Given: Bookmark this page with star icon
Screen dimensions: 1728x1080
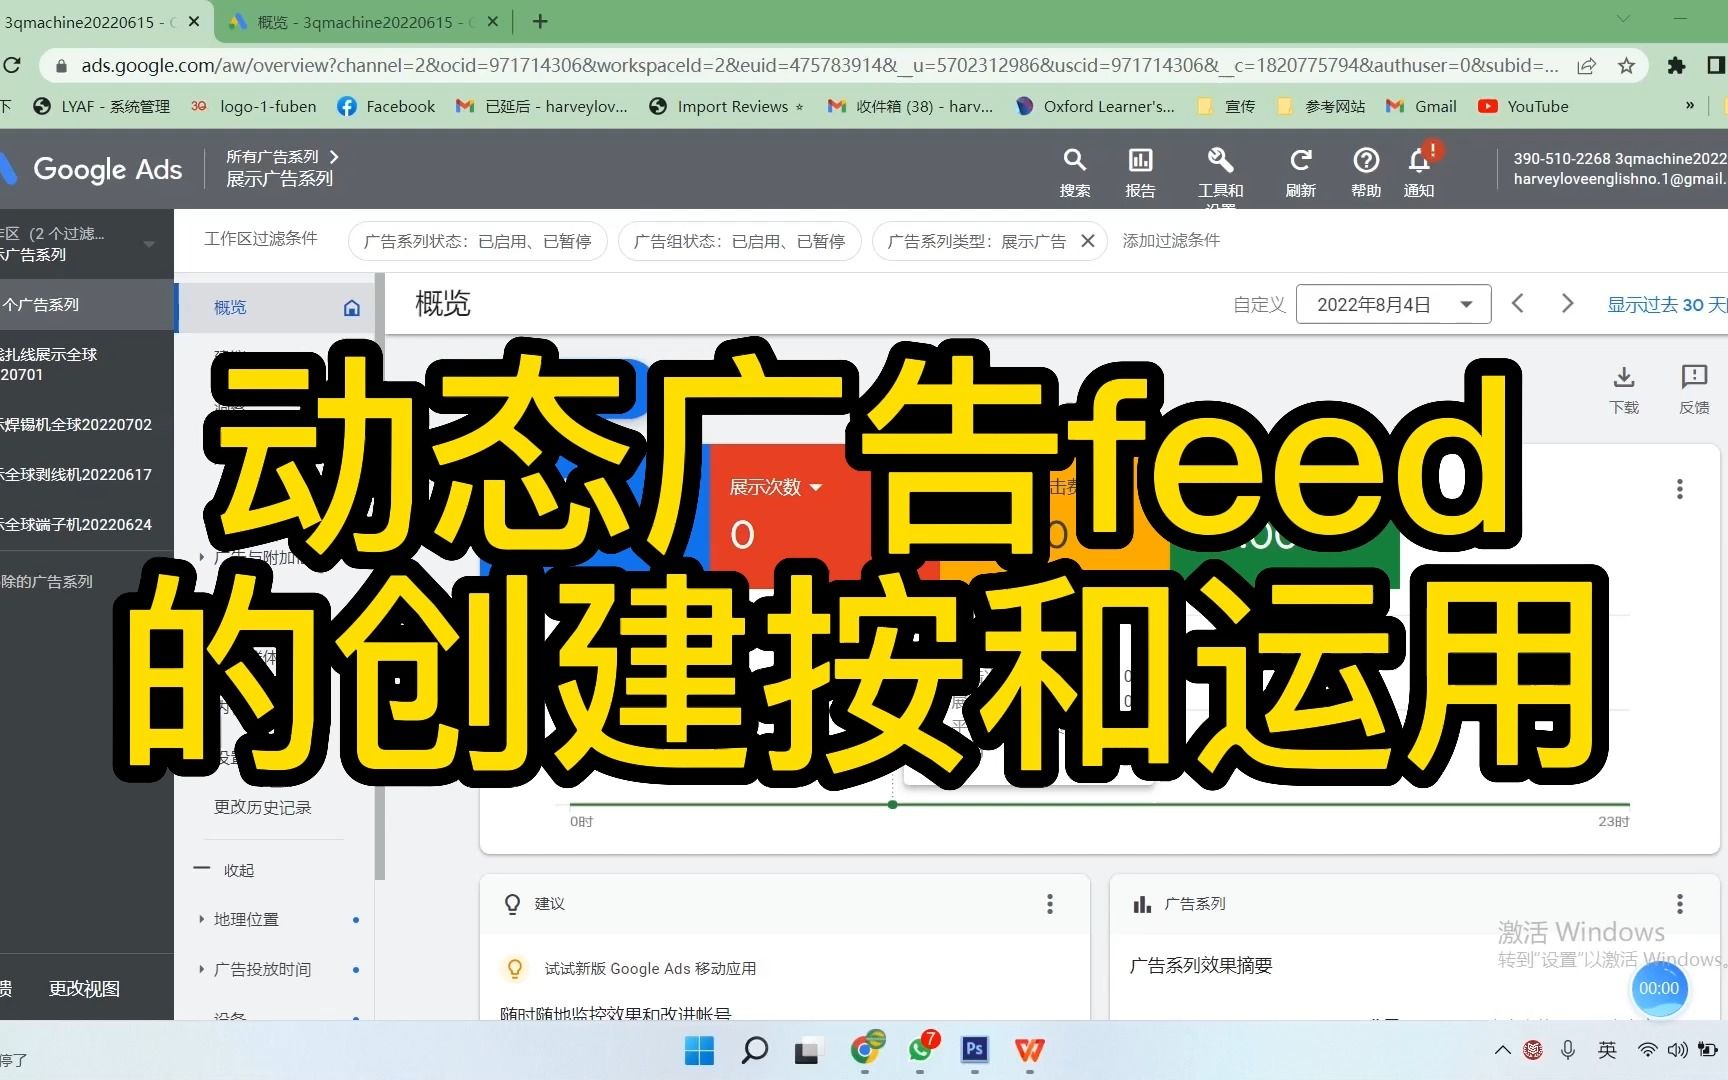Looking at the screenshot, I should click(1627, 66).
